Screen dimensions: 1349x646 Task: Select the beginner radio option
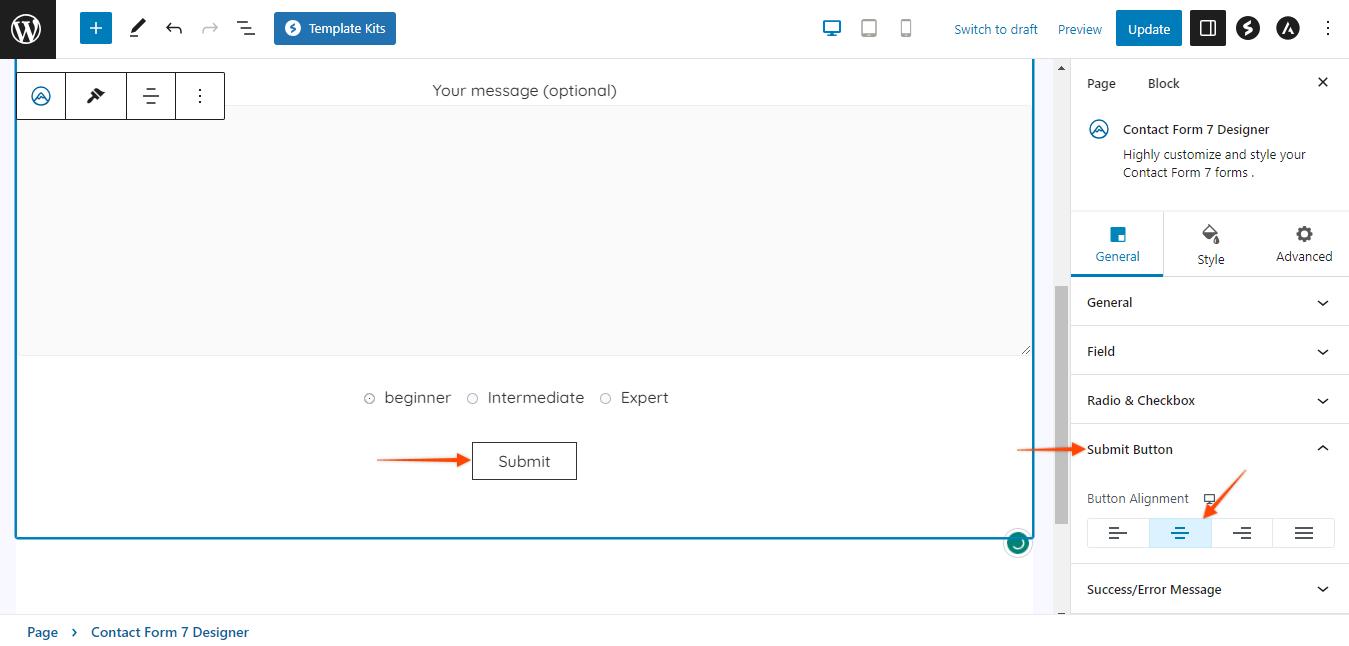click(370, 398)
